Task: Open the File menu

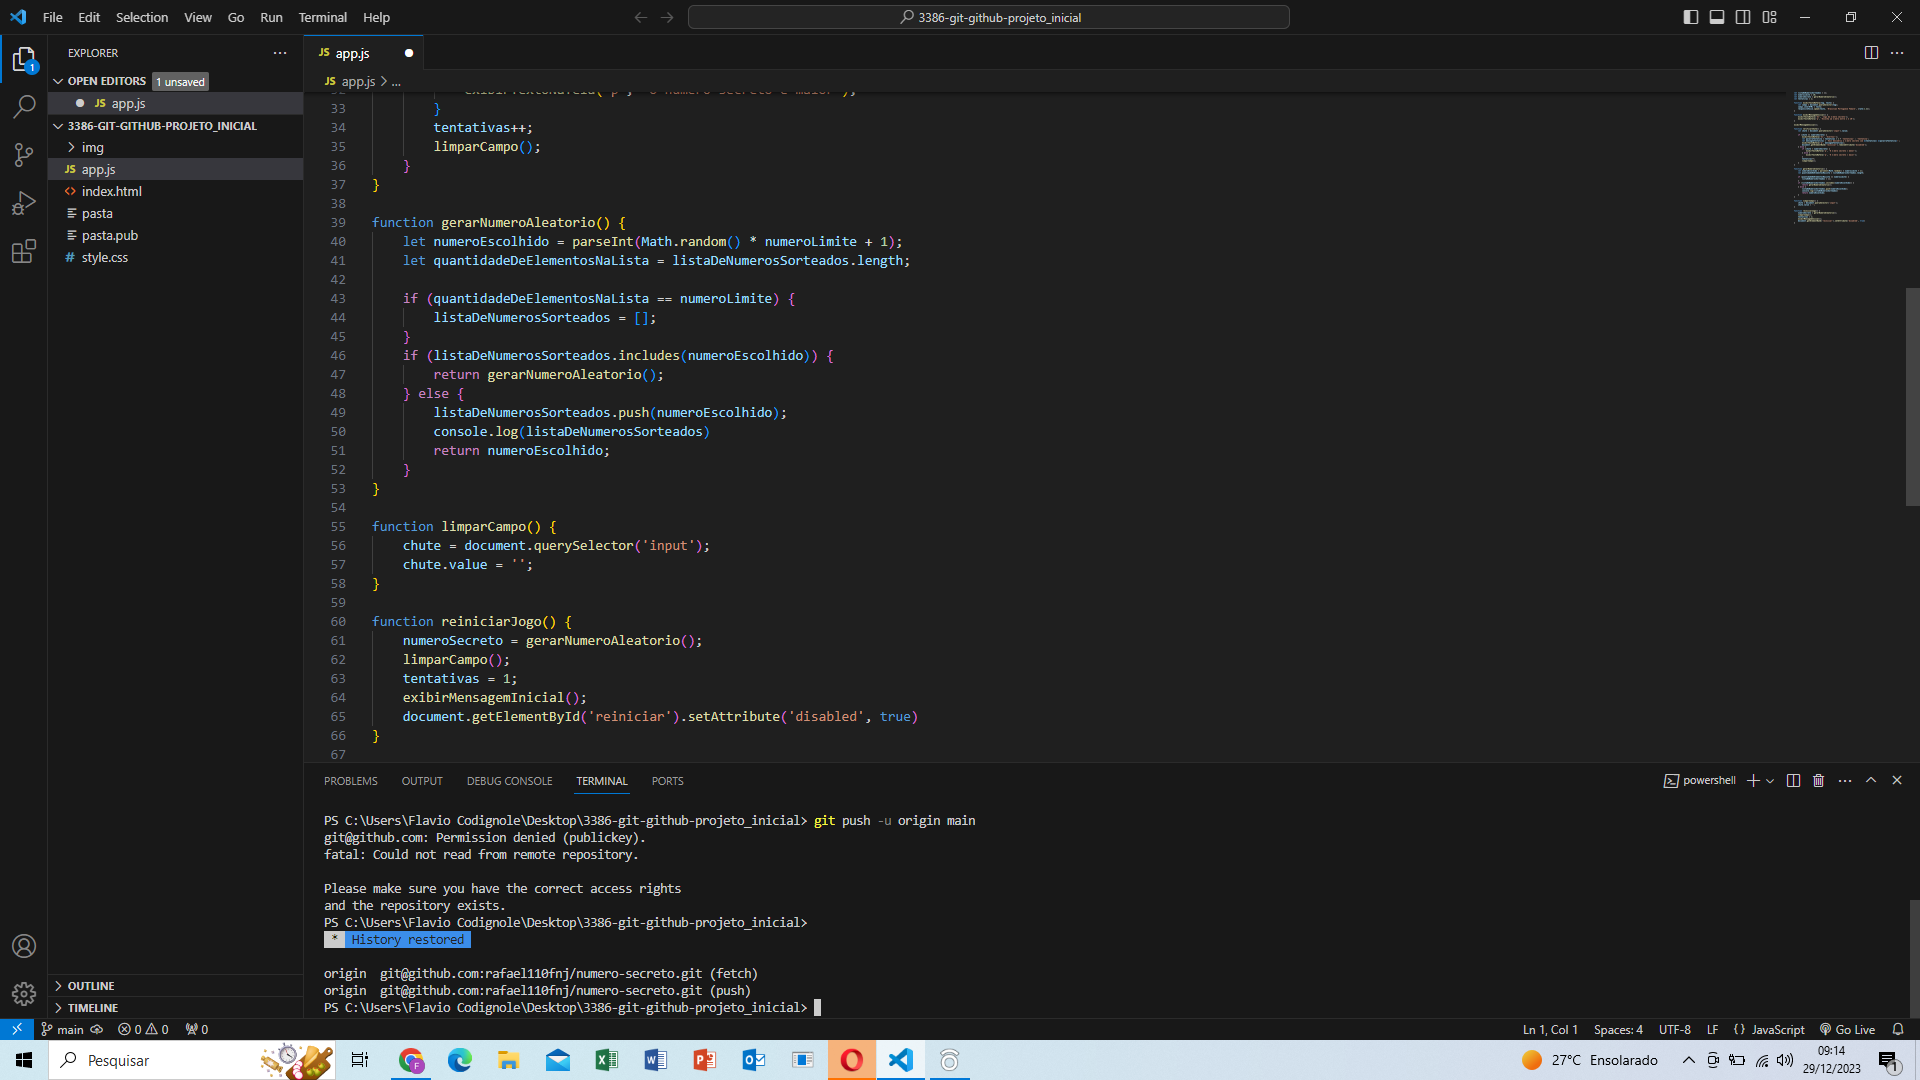Action: (x=53, y=17)
